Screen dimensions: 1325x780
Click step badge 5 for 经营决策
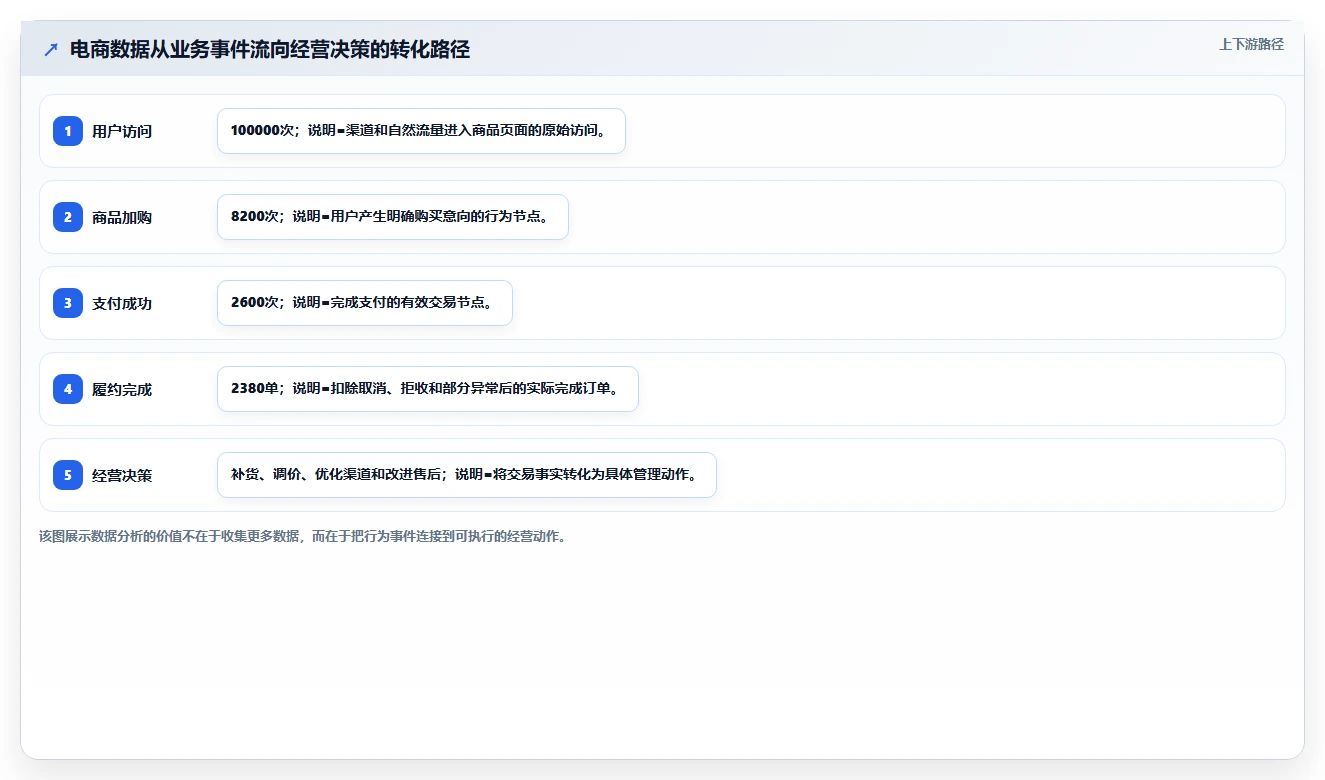point(68,475)
